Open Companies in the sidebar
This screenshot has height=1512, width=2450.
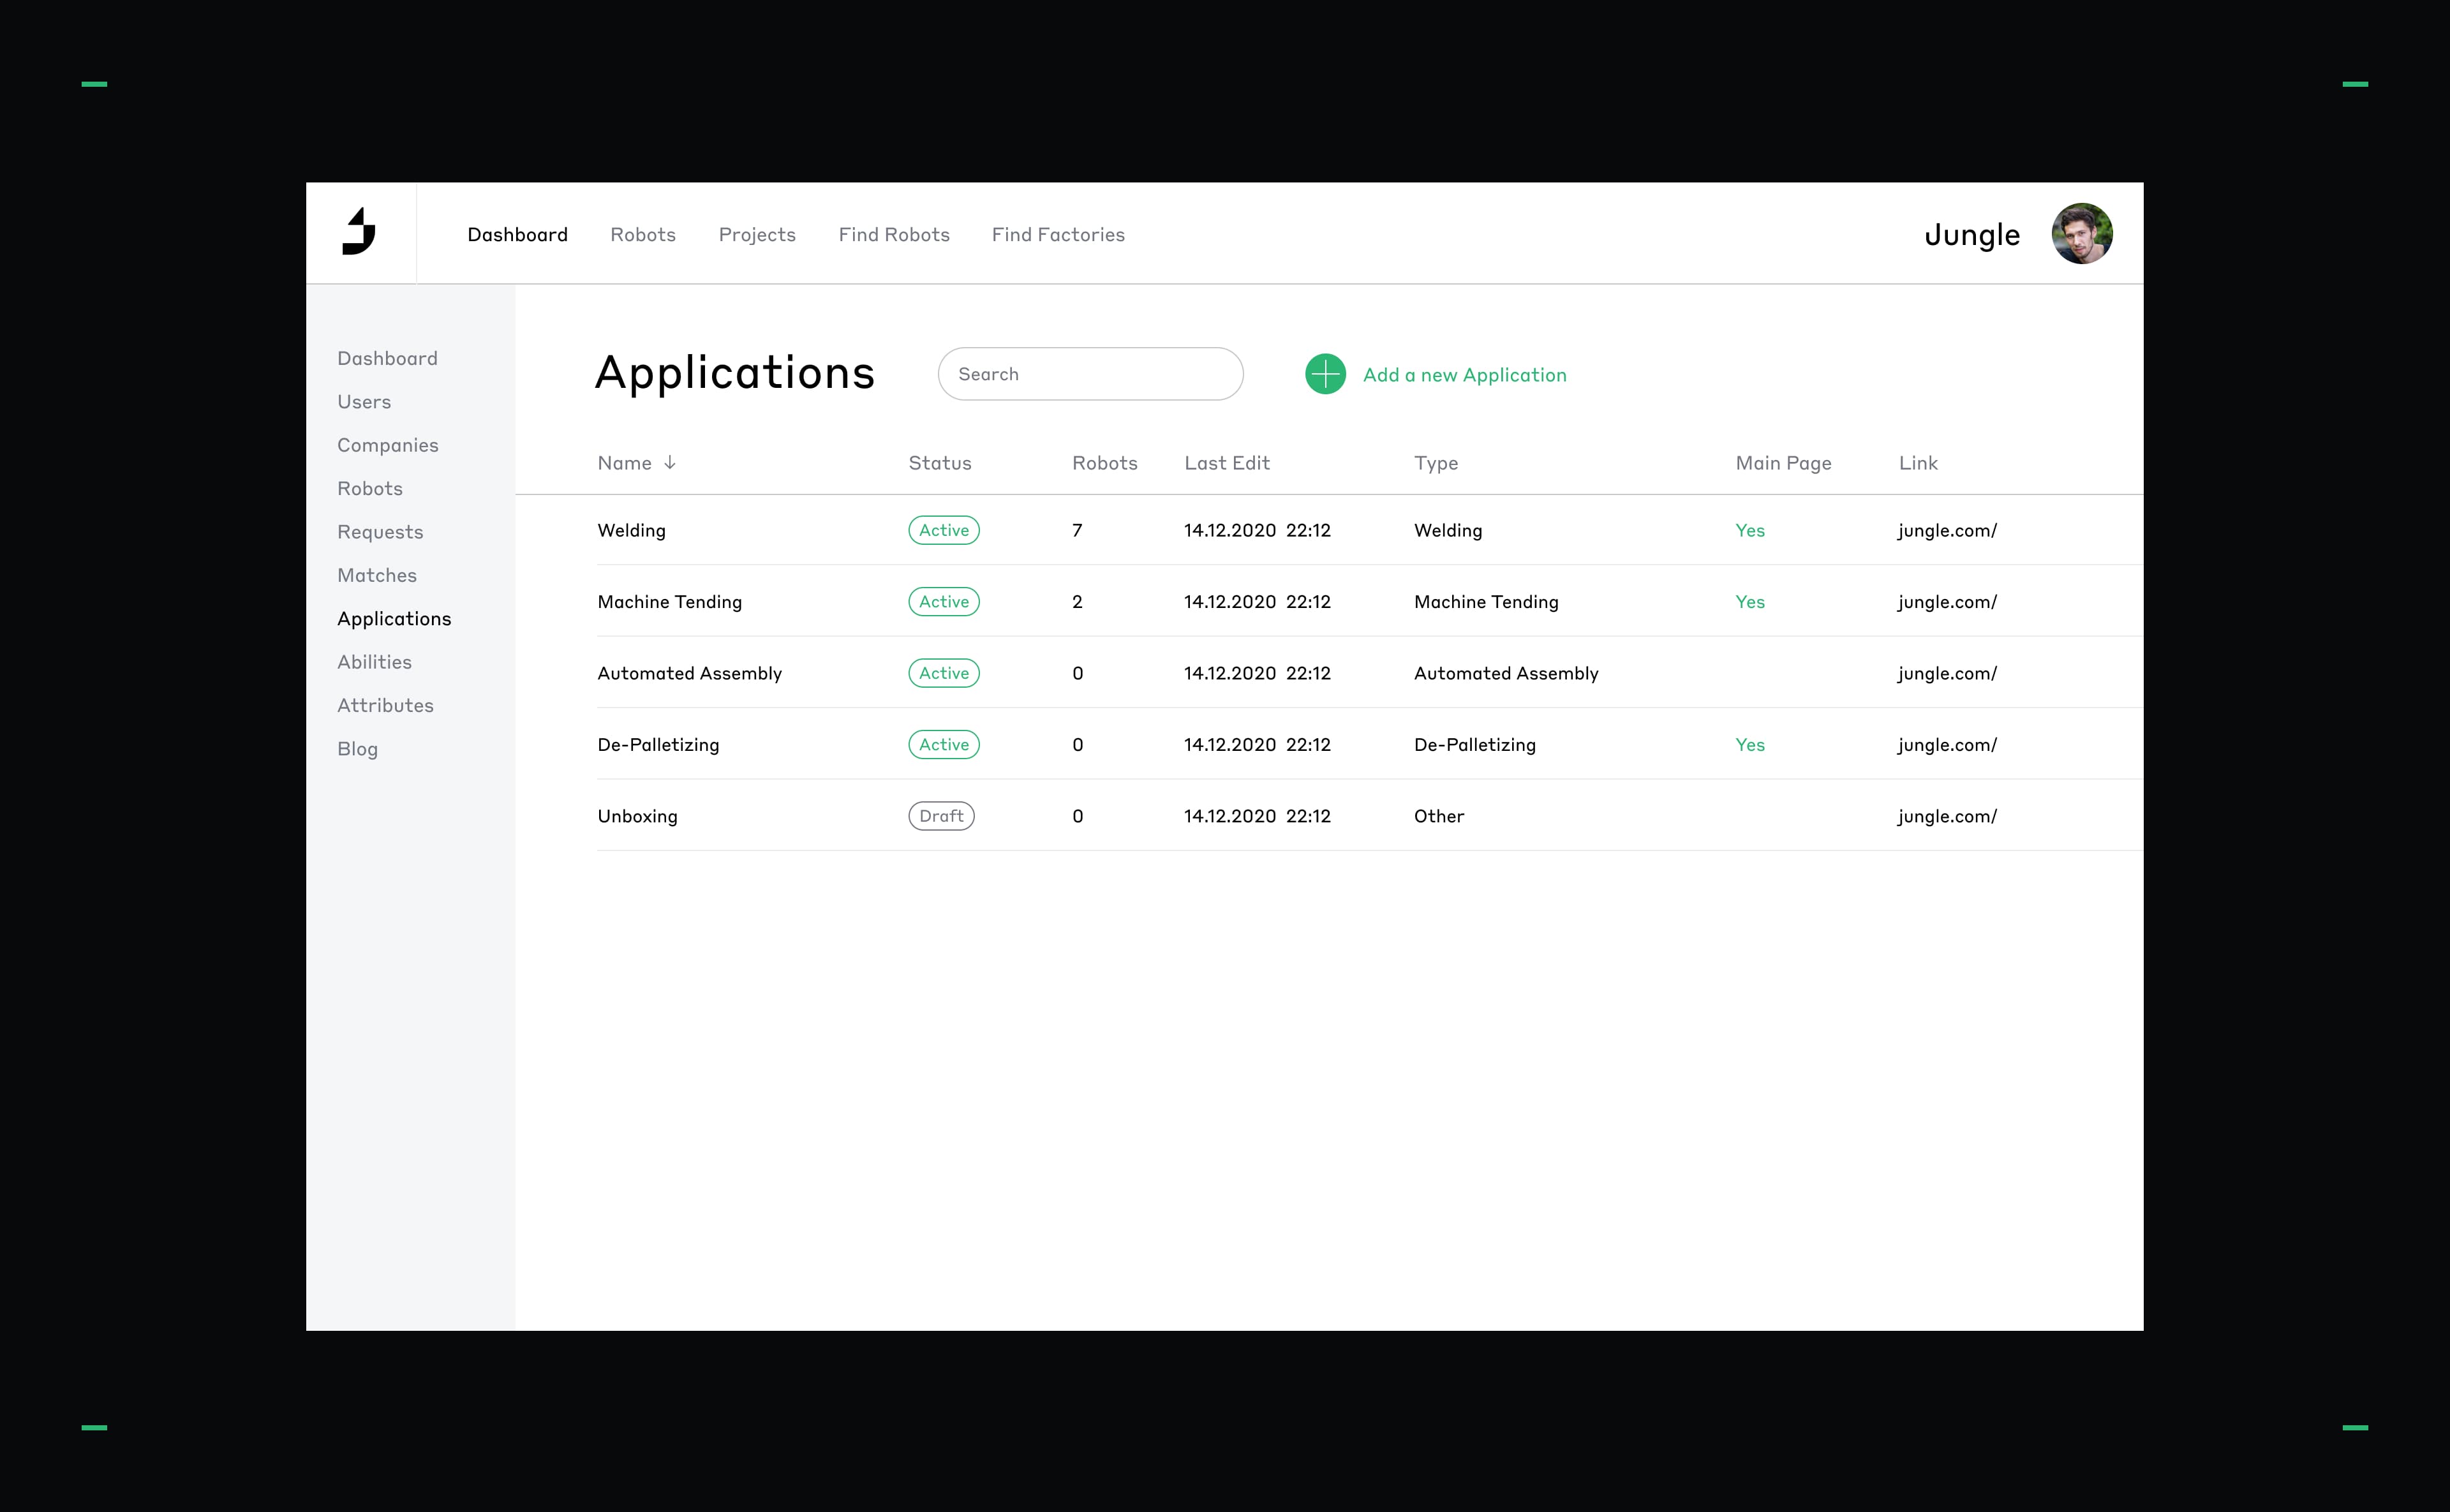388,445
